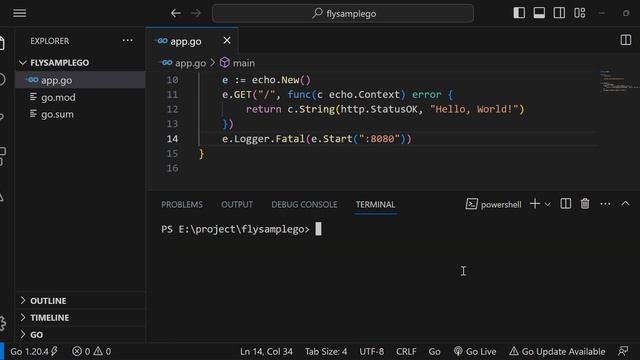Open the feedback icon in the status bar

623,351
